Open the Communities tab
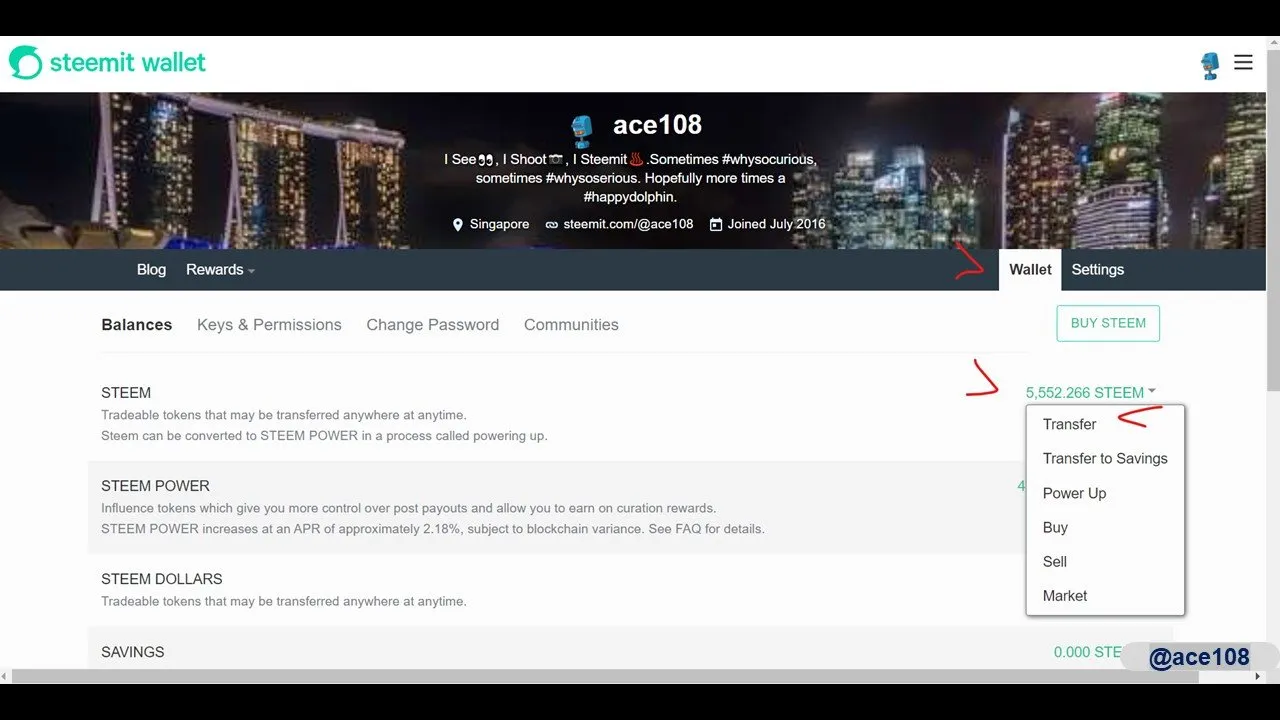Screen dimensions: 1280x720 571,325
